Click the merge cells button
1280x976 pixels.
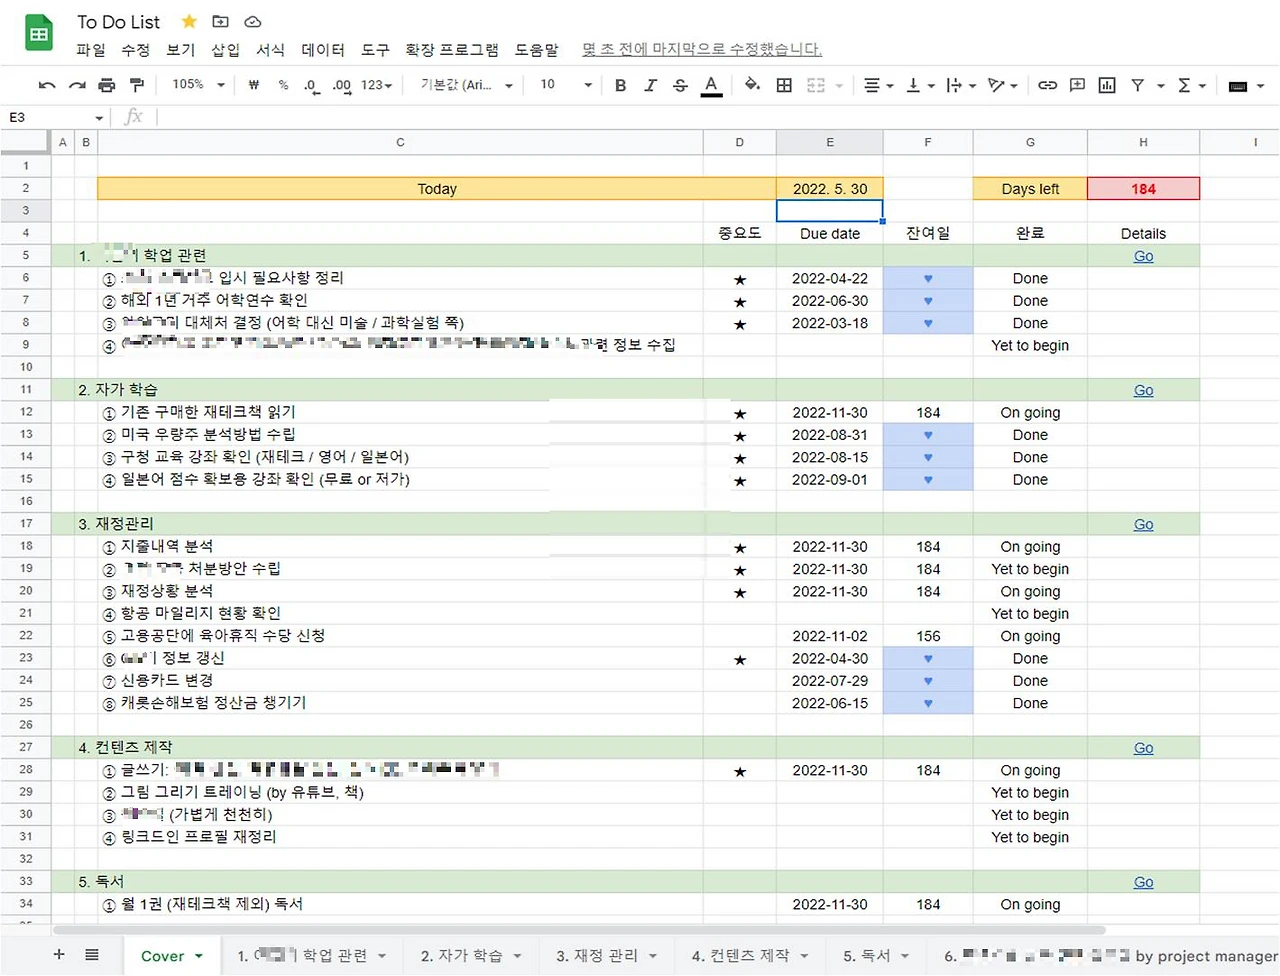tap(816, 85)
